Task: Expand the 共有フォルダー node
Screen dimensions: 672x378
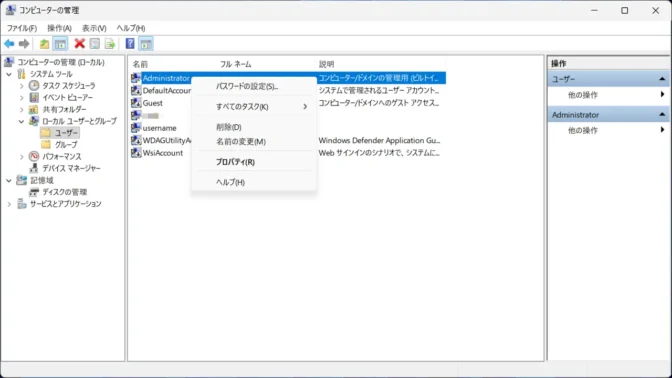Action: tap(21, 110)
